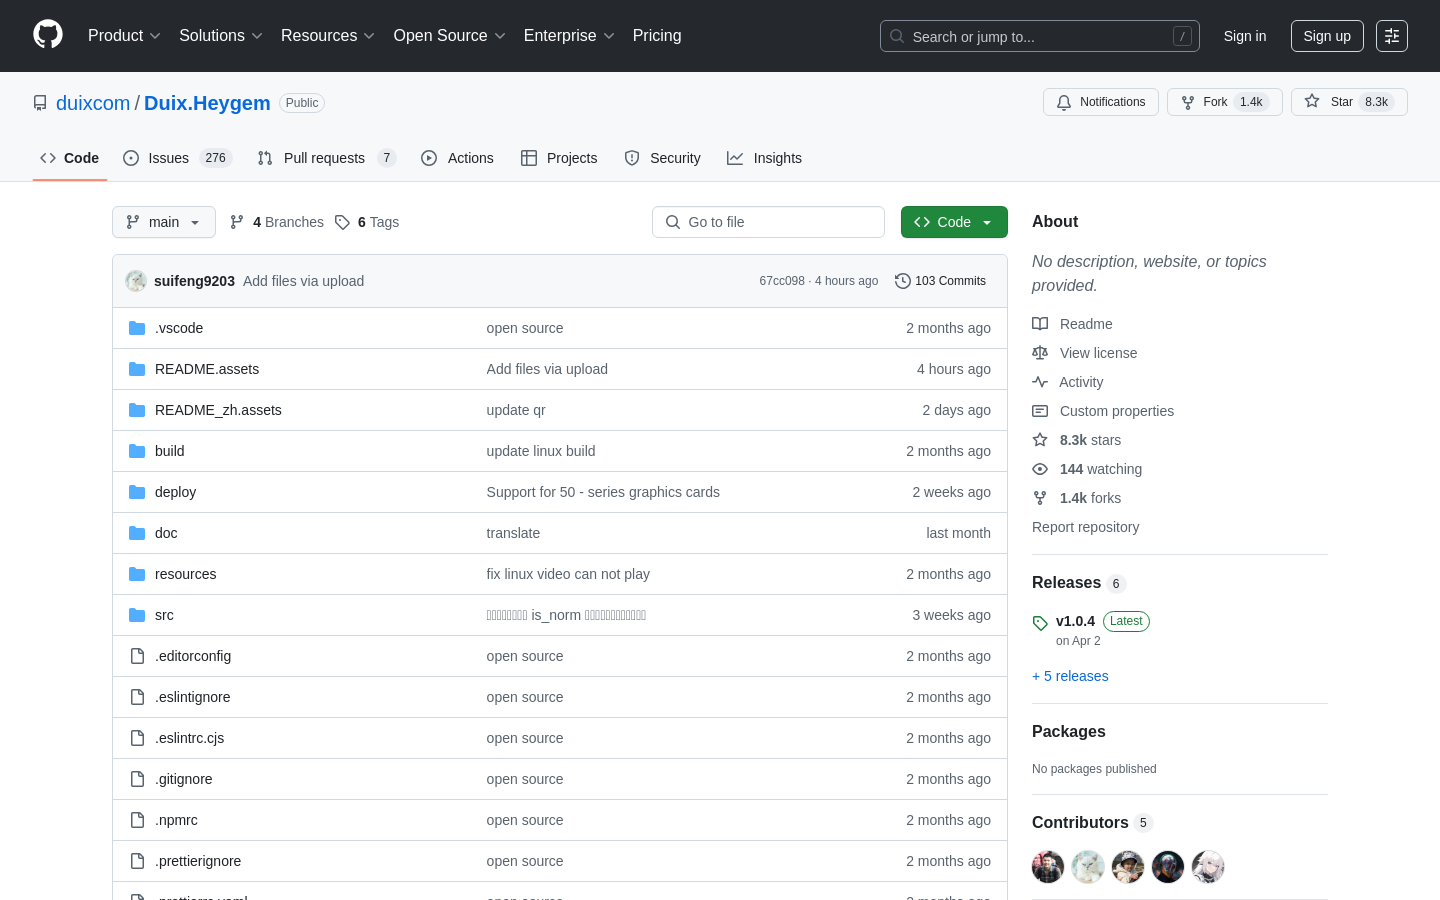Viewport: 1440px width, 900px height.
Task: Click the book icon next to Readme
Action: click(x=1040, y=324)
